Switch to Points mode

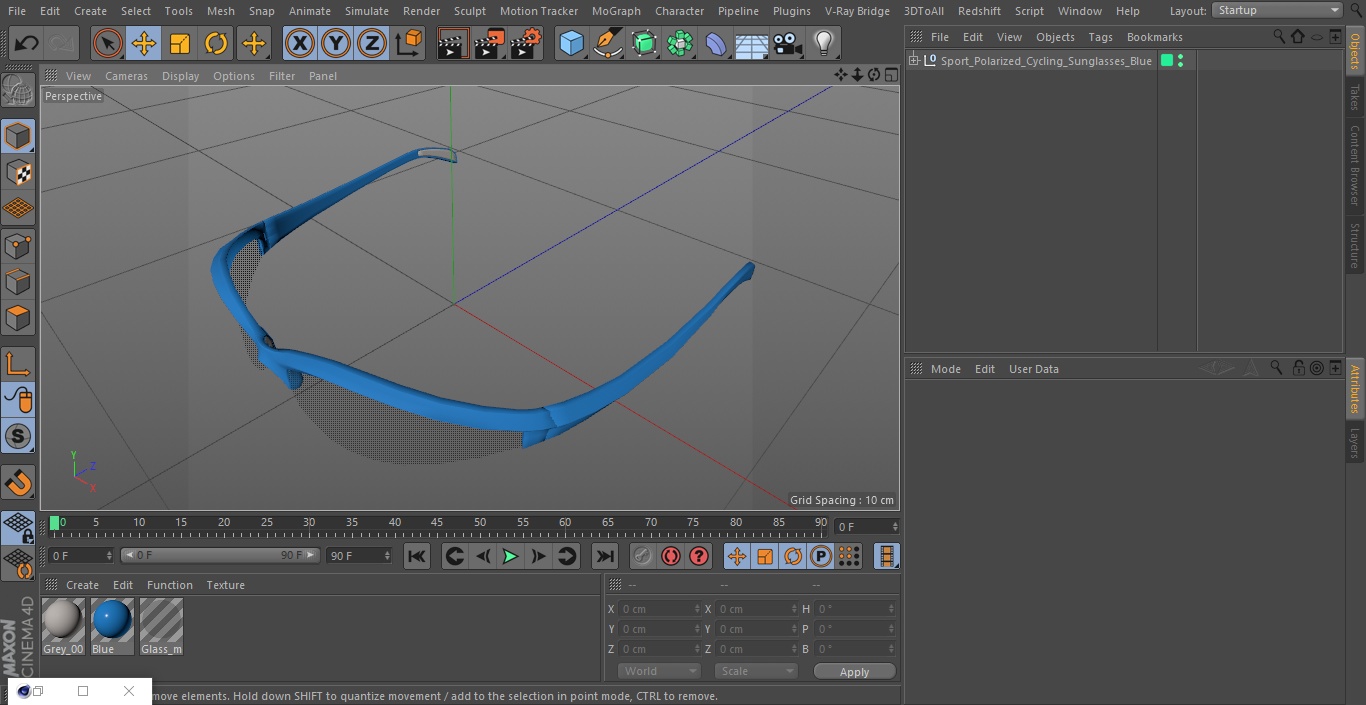pos(18,245)
